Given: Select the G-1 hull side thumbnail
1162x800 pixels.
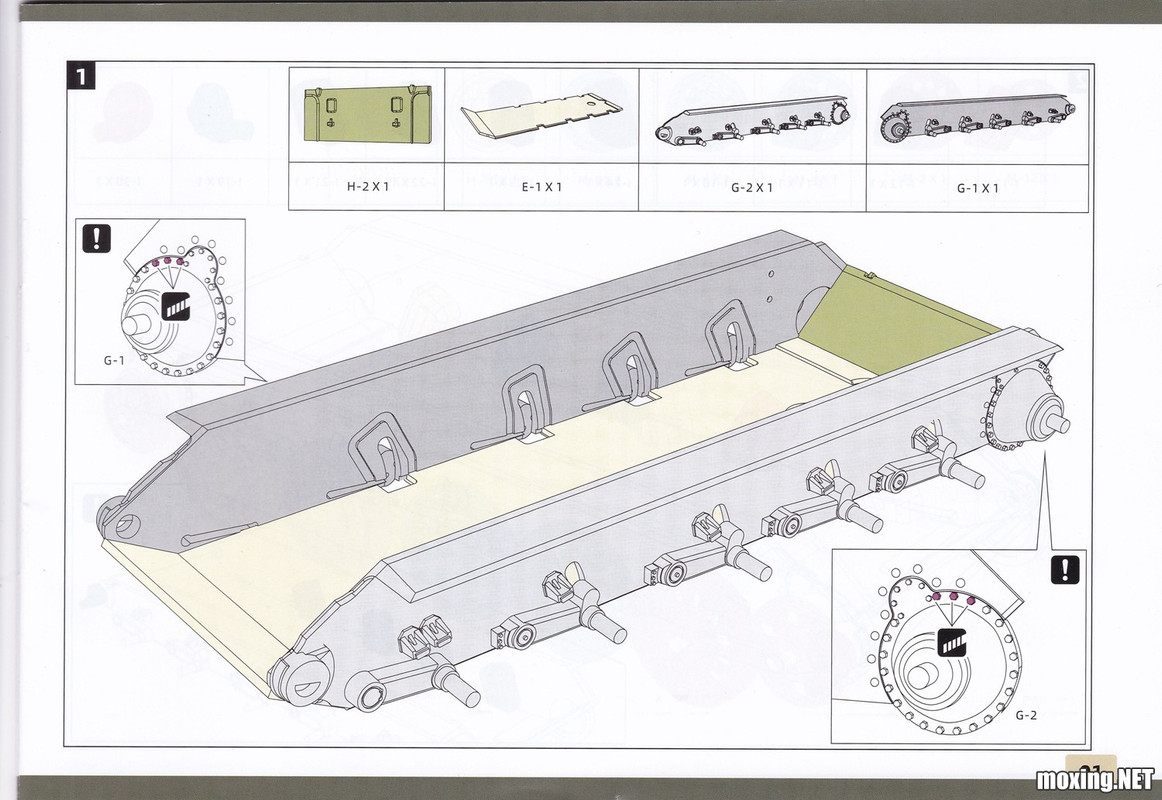Looking at the screenshot, I should point(978,117).
